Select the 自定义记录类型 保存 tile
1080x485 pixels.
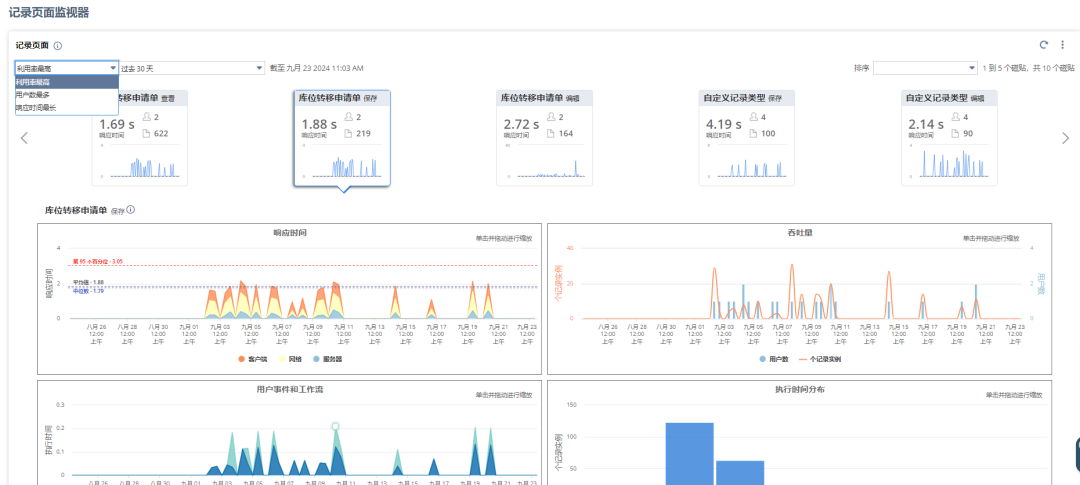[747, 138]
